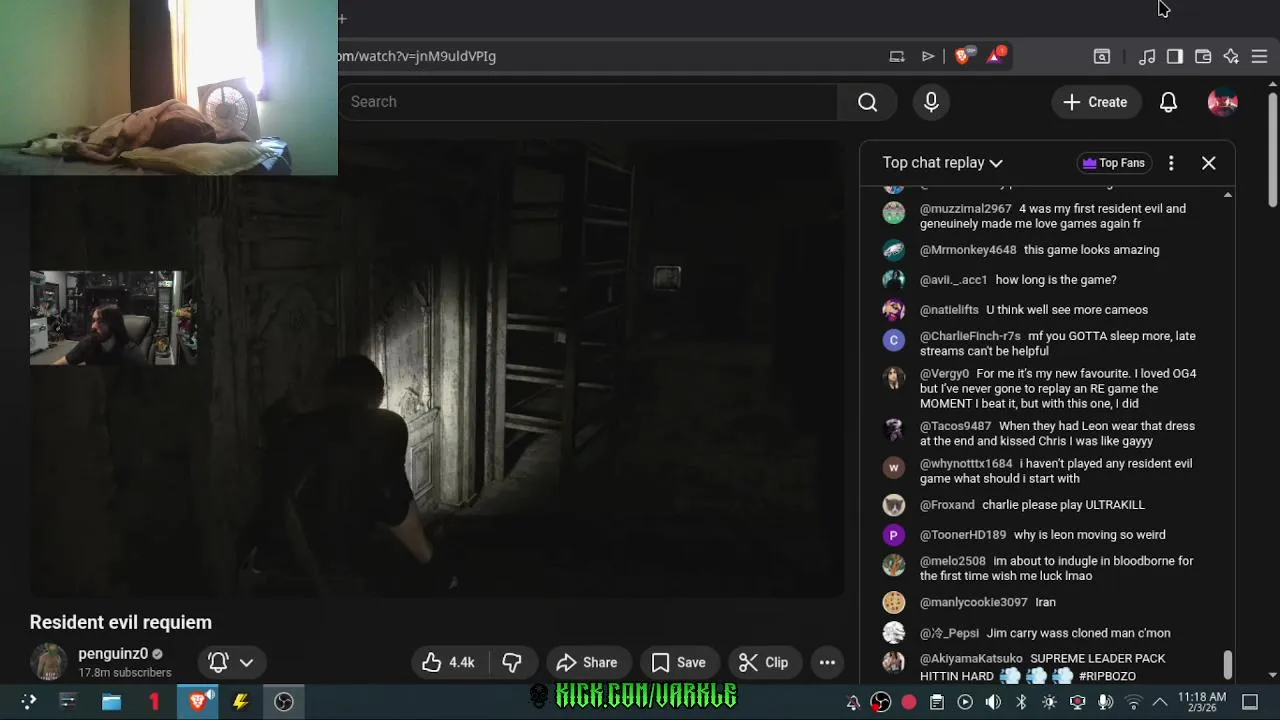
Task: Click @AkiyamaKatsuko username in chat
Action: [x=970, y=659]
